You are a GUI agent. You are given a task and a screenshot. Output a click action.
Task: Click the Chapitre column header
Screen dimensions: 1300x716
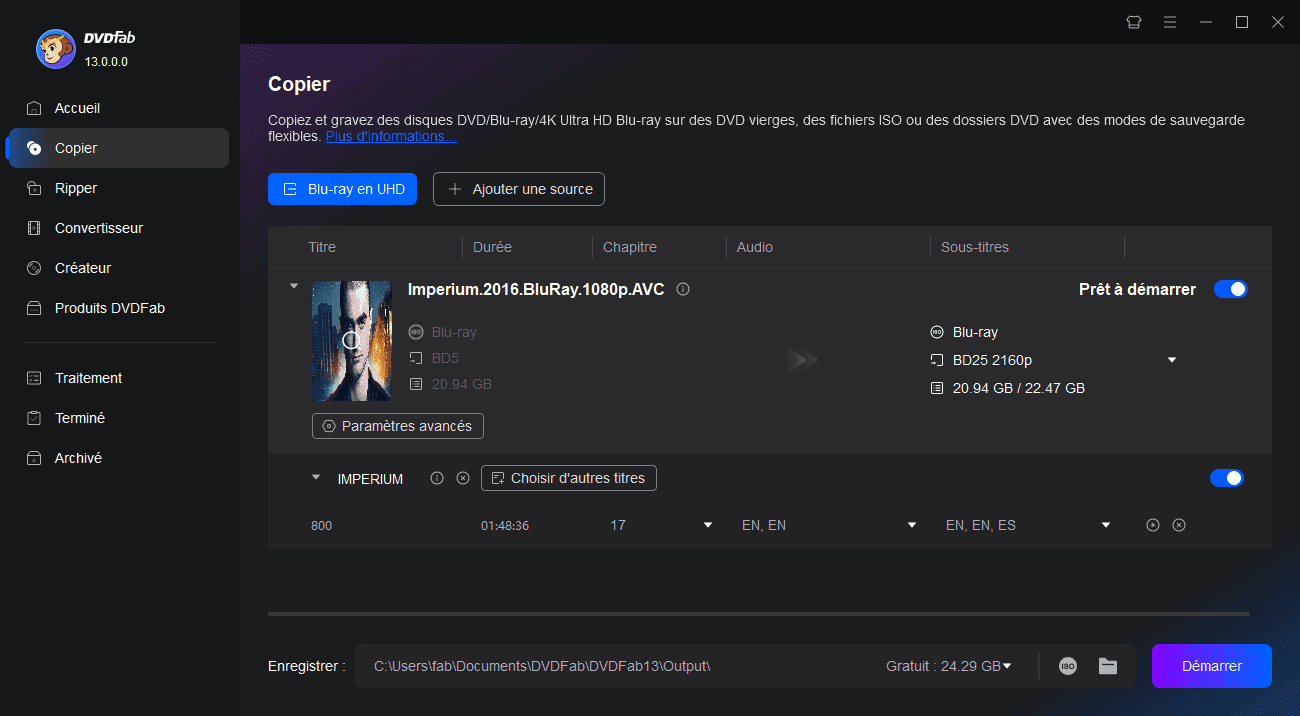point(630,247)
